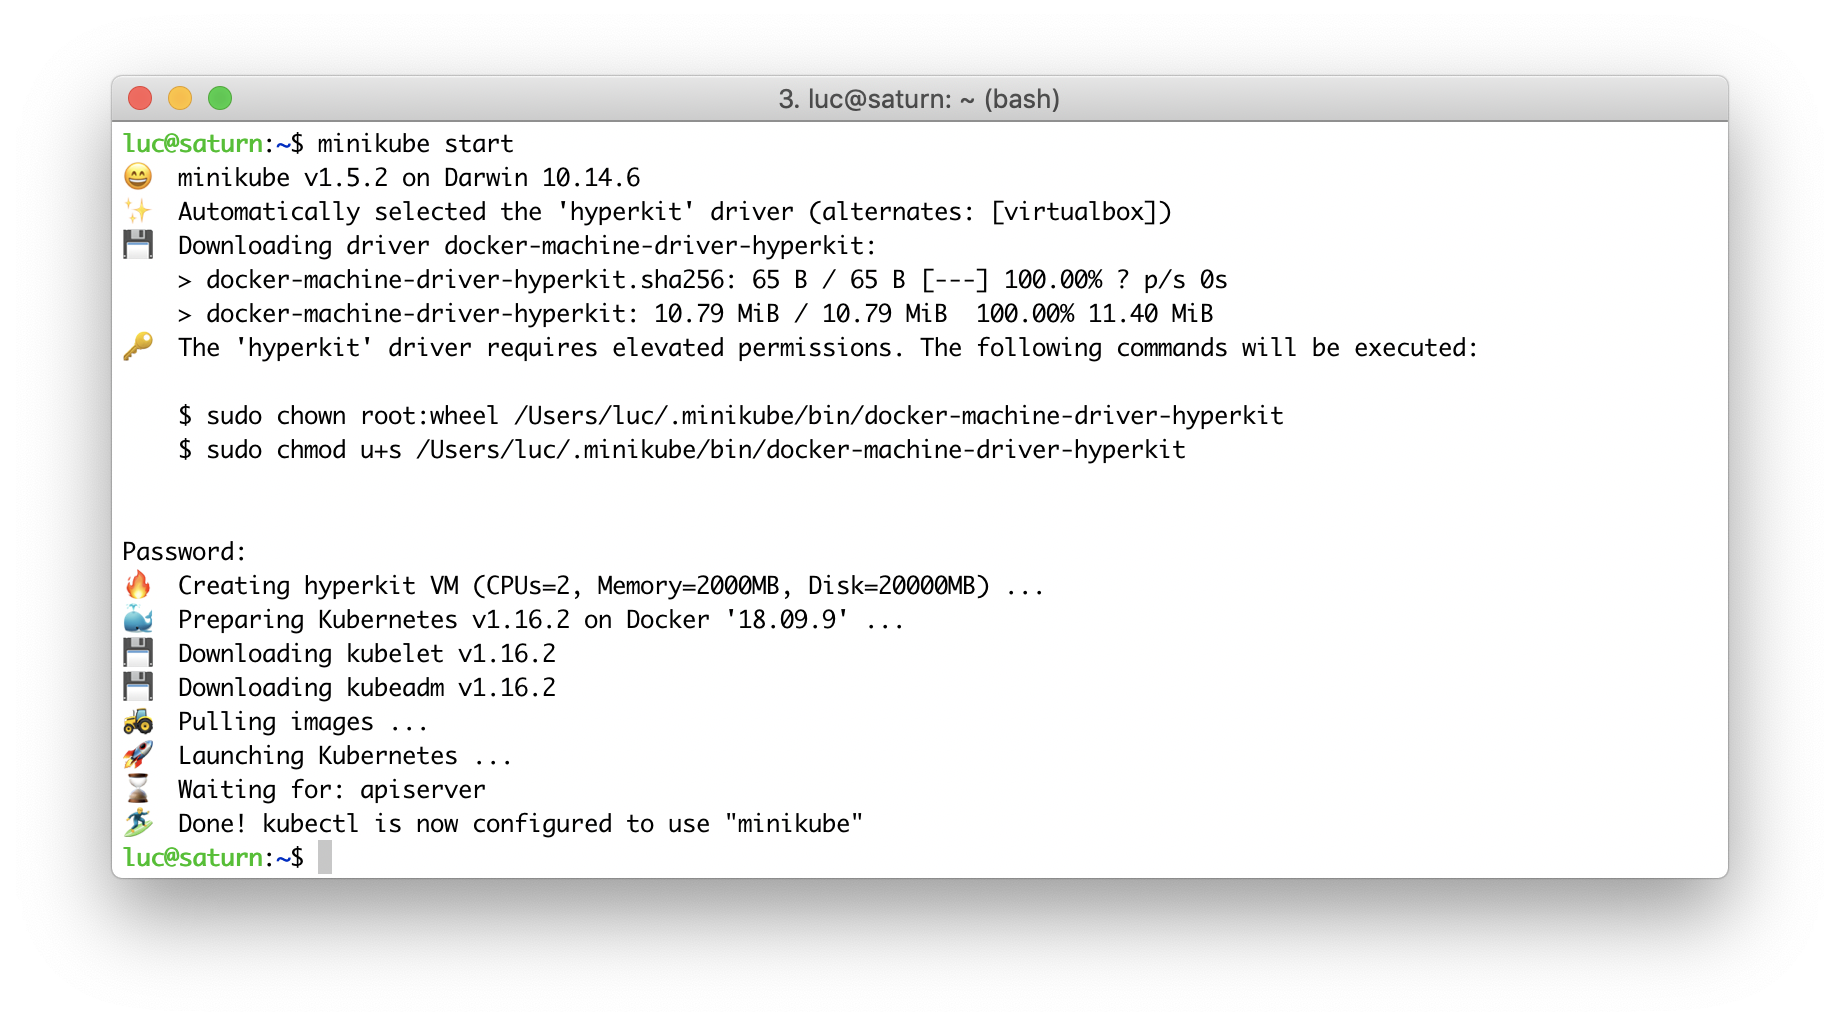
Task: Click the hourglass emoji beside Waiting for apiserver
Action: (x=138, y=789)
